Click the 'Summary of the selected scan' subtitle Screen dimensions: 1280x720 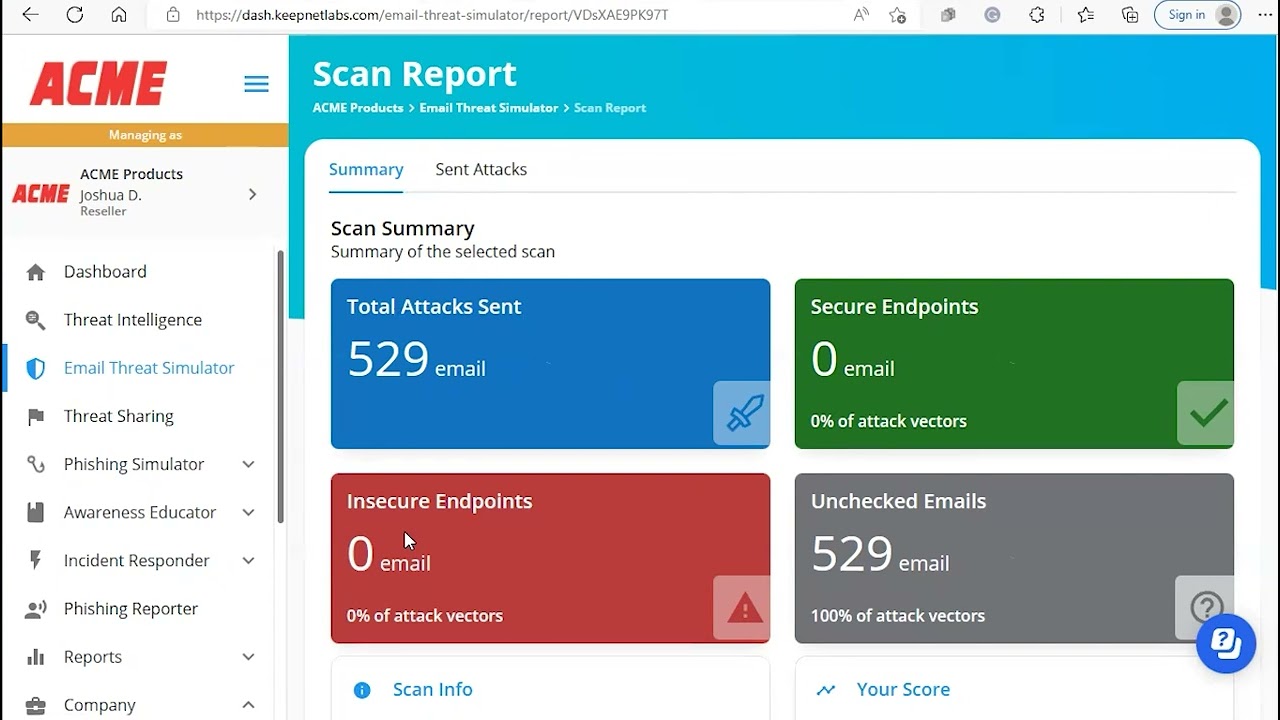(443, 252)
